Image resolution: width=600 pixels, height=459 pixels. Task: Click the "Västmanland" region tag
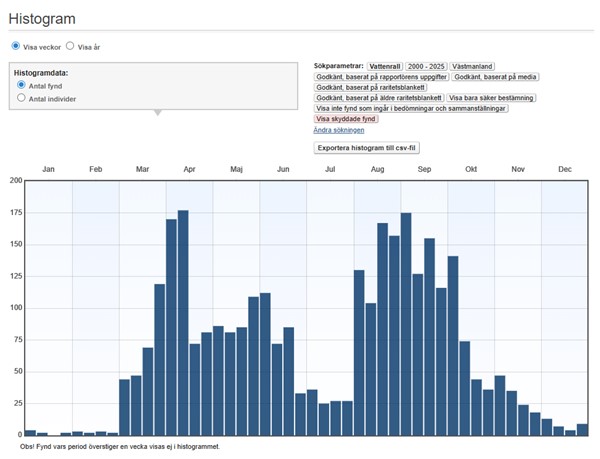pos(472,65)
